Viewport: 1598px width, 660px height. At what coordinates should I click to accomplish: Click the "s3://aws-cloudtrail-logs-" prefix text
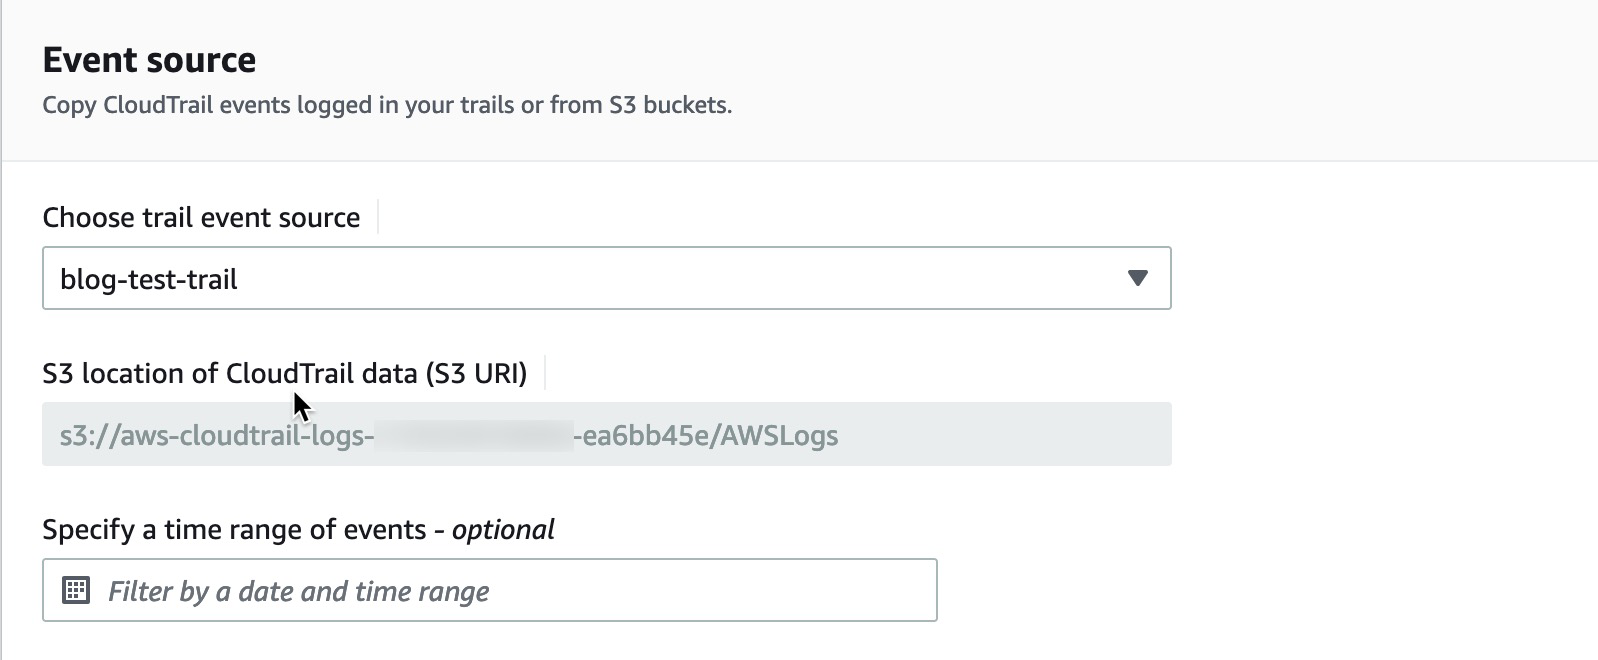[x=216, y=435]
